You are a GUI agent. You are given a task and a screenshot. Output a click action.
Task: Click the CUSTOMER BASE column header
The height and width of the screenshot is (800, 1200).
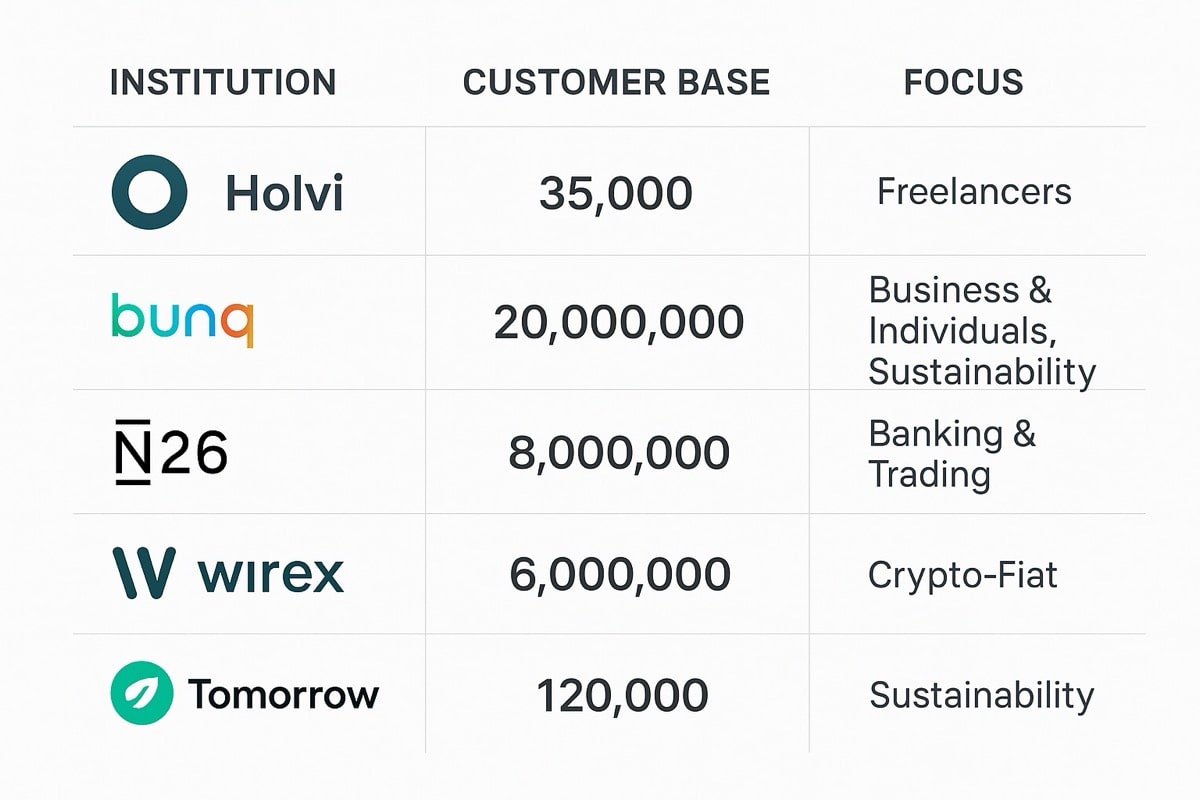(x=617, y=82)
